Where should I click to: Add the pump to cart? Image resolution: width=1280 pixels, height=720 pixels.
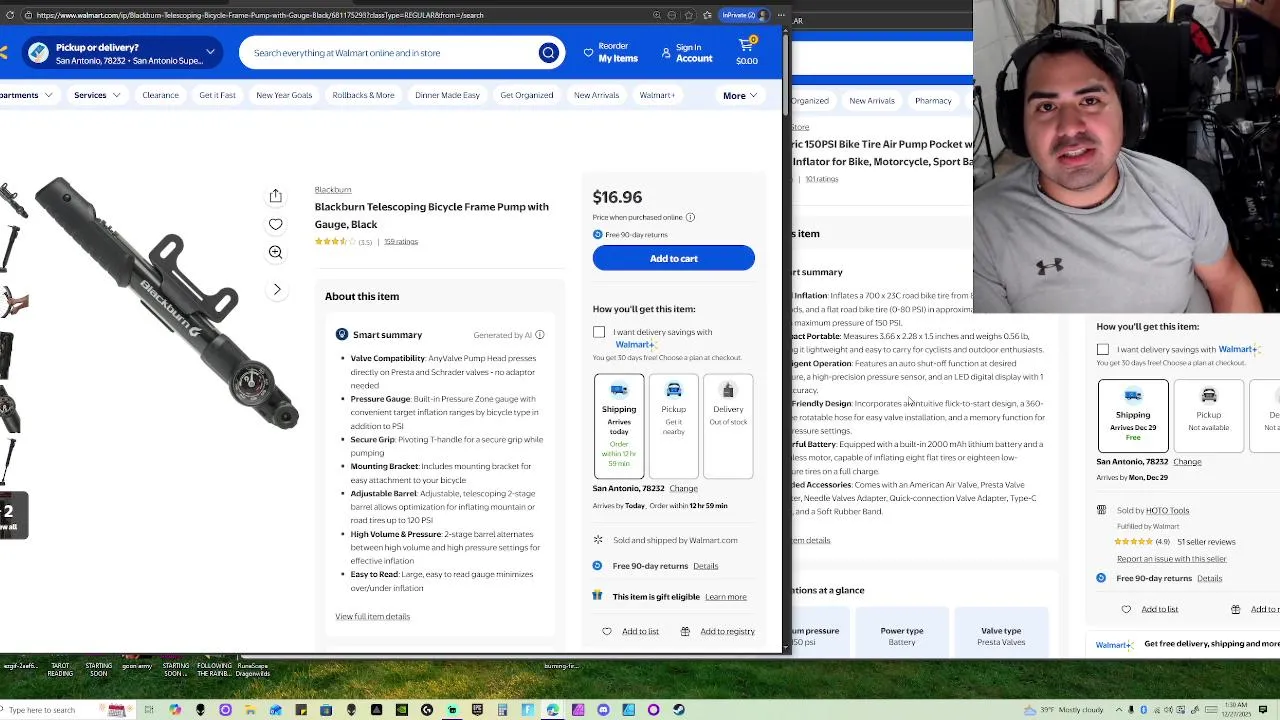coord(673,258)
